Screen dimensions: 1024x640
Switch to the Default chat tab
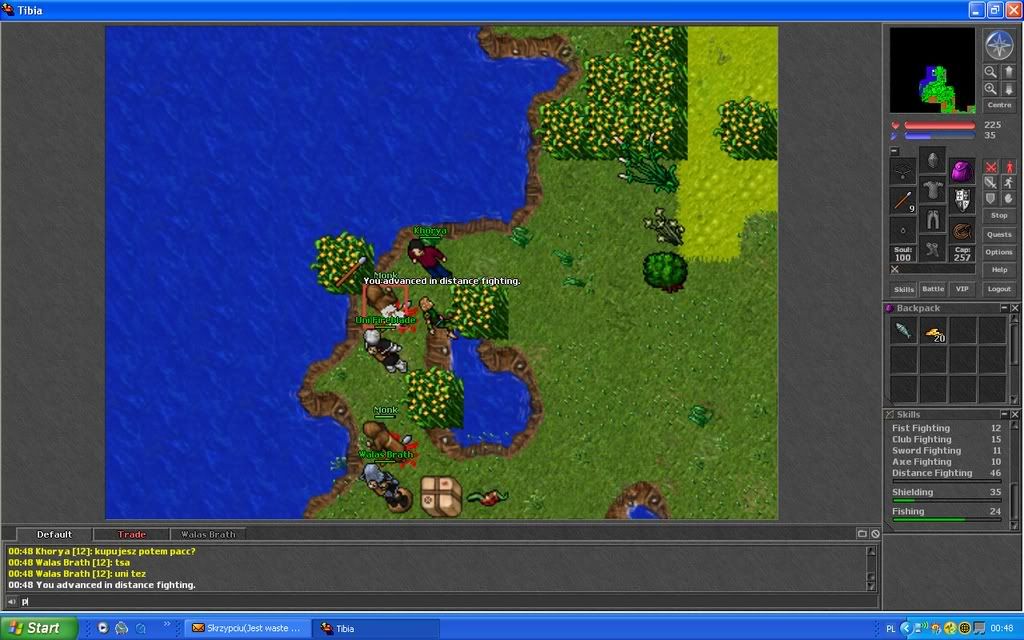(x=54, y=534)
